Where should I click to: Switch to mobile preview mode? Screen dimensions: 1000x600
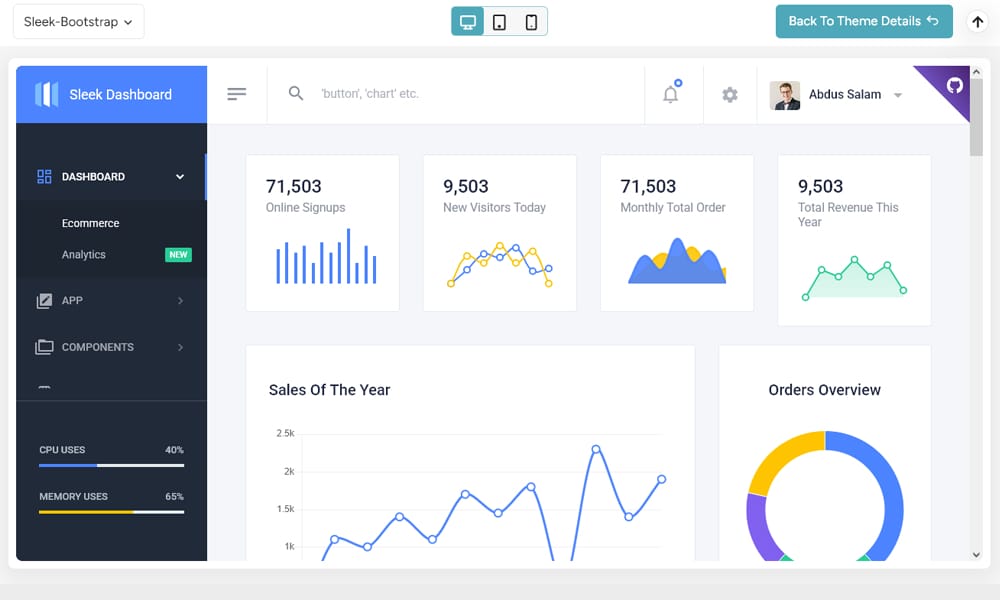(531, 20)
